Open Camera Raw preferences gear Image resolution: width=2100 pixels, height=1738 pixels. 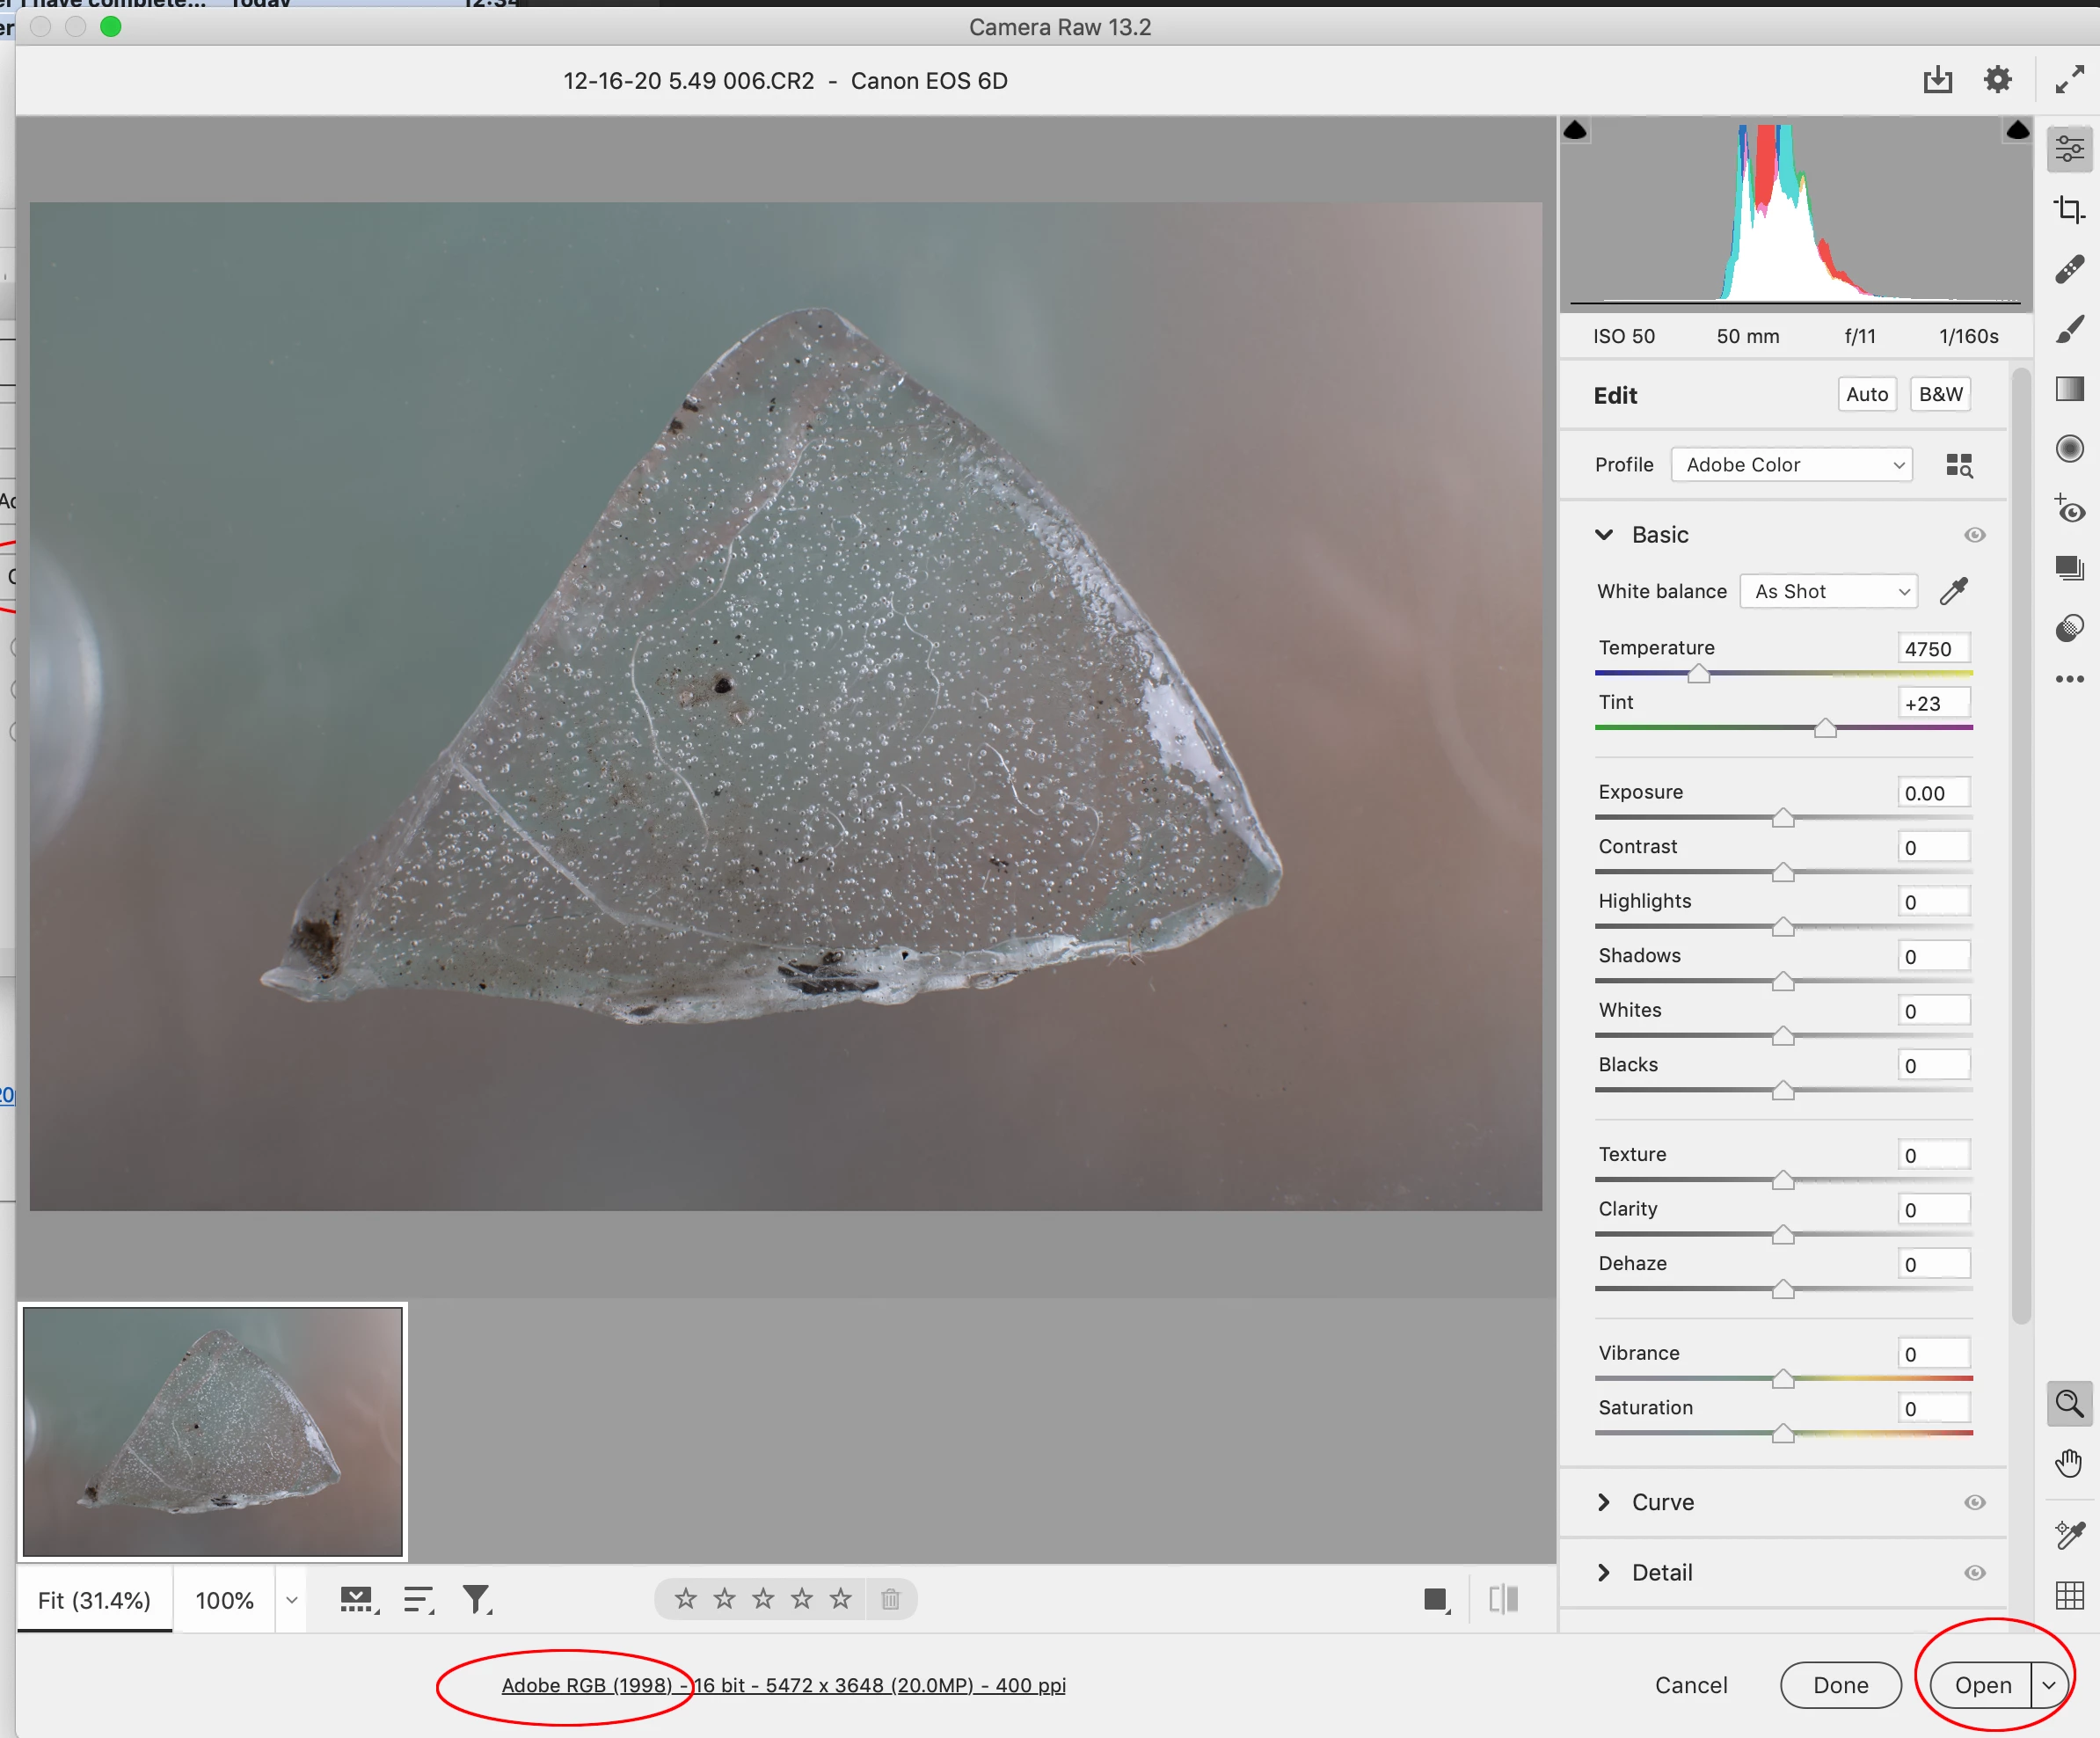coord(1997,80)
